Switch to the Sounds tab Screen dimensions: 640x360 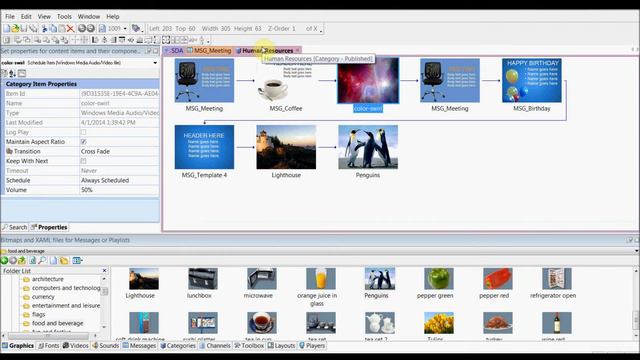click(x=105, y=346)
